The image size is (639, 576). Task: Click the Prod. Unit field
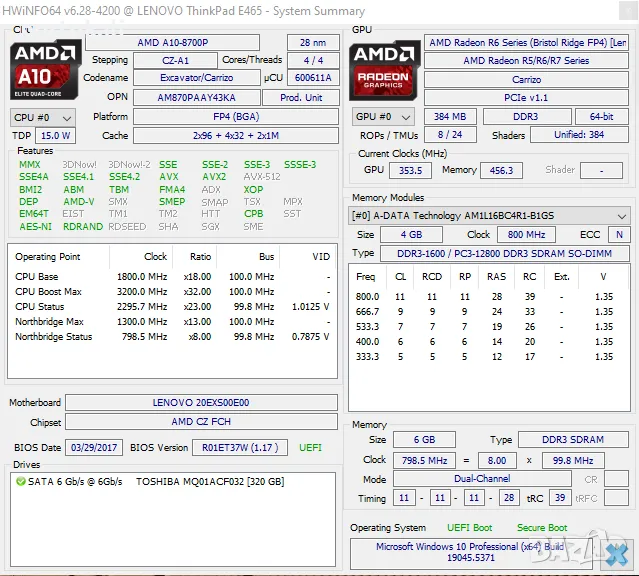301,97
